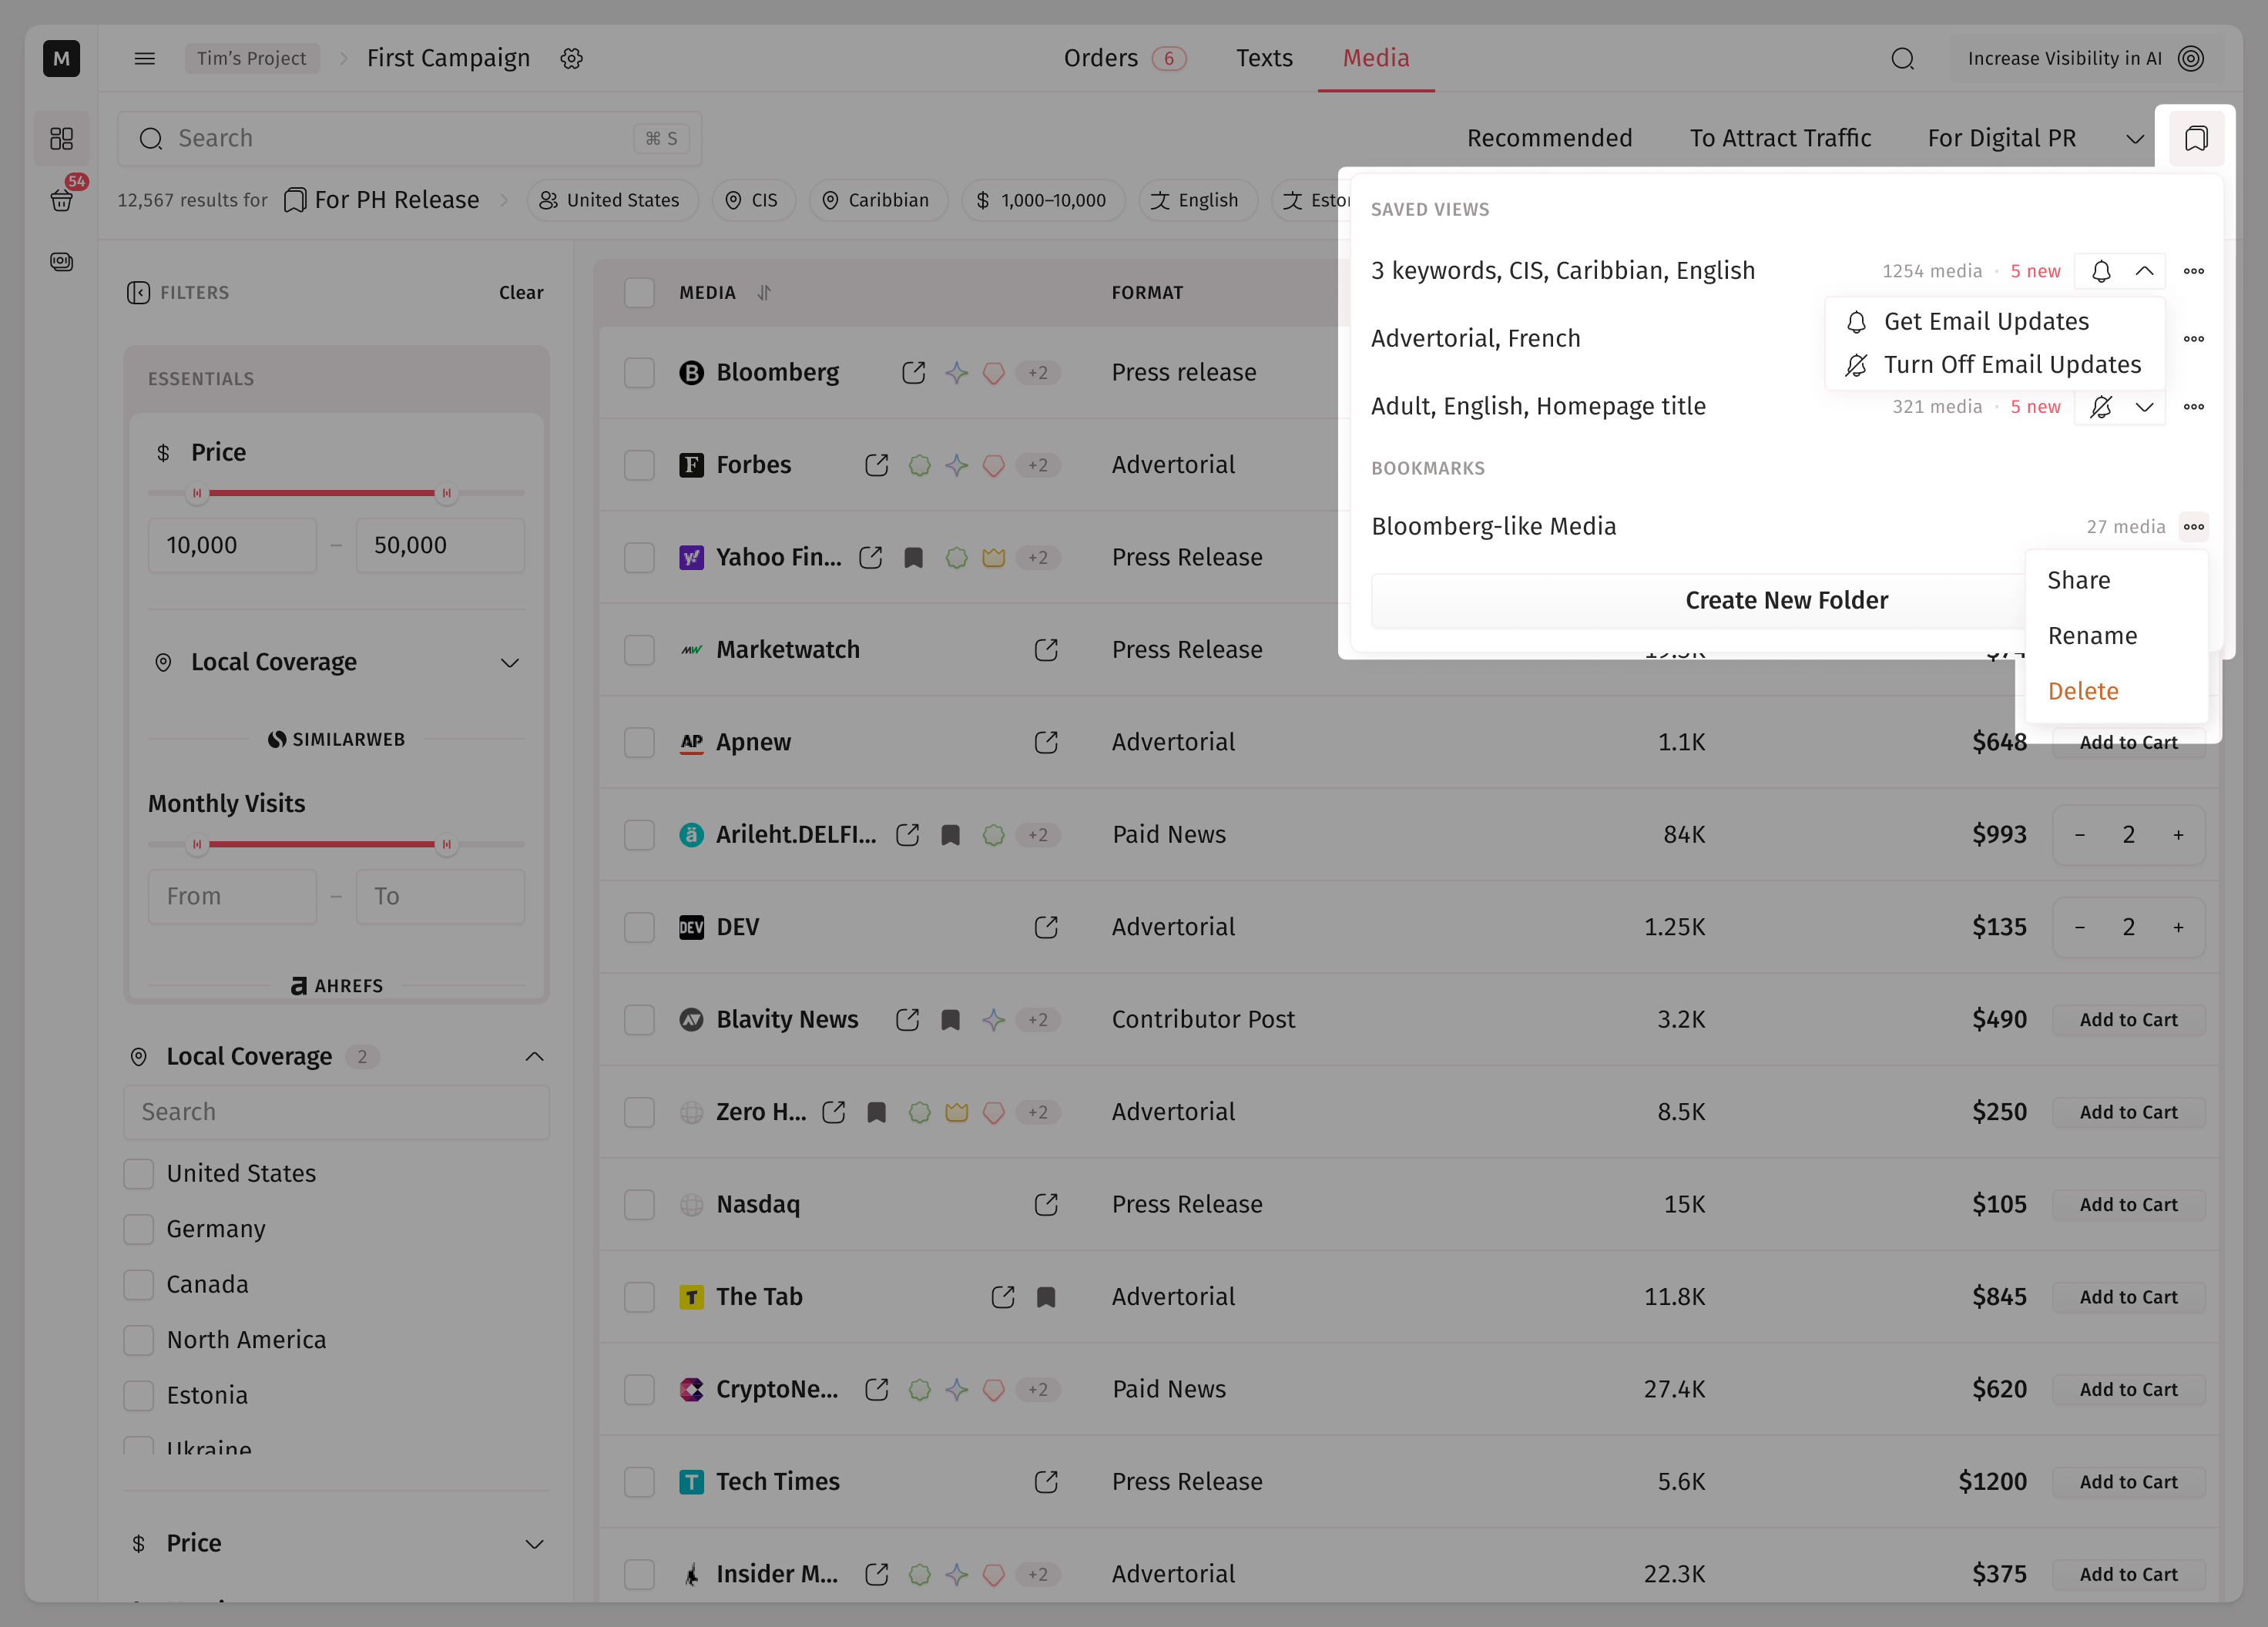This screenshot has height=1627, width=2268.
Task: Collapse the filters panel icon
Action: click(138, 293)
